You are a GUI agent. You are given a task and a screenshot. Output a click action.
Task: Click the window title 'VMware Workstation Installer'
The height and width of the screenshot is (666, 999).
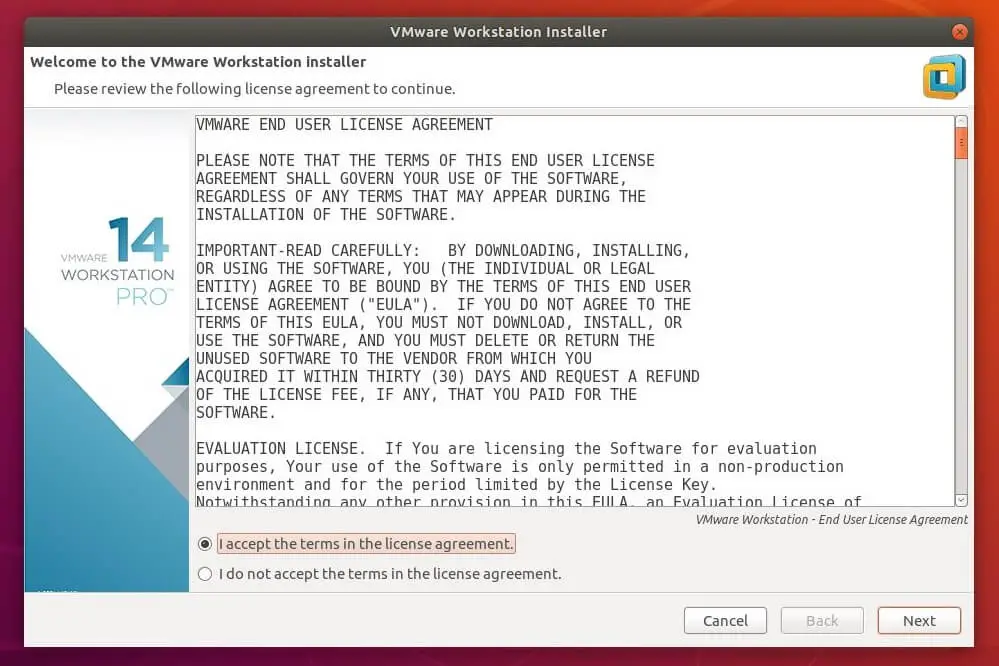click(498, 31)
